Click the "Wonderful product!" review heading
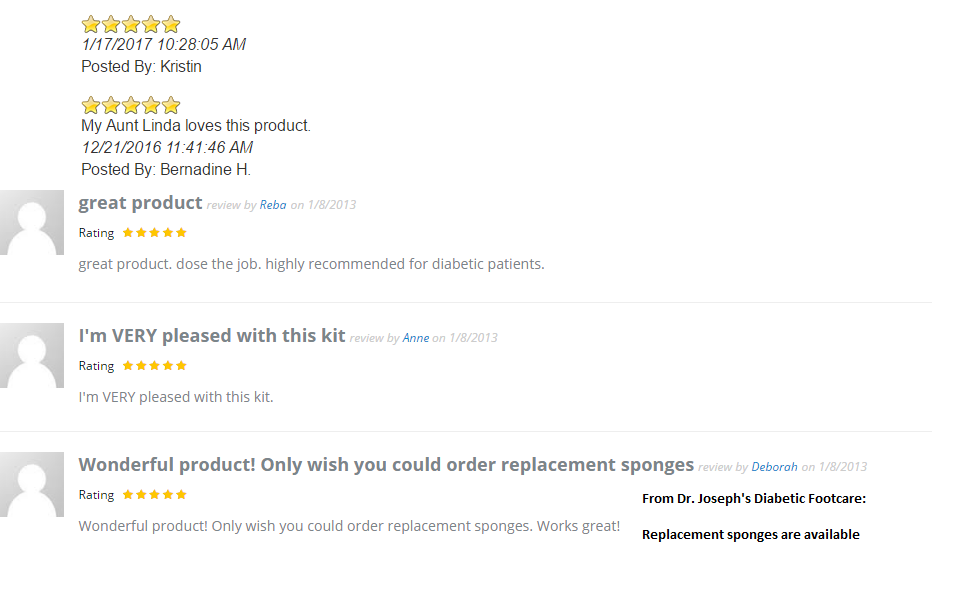955x614 pixels. 386,465
